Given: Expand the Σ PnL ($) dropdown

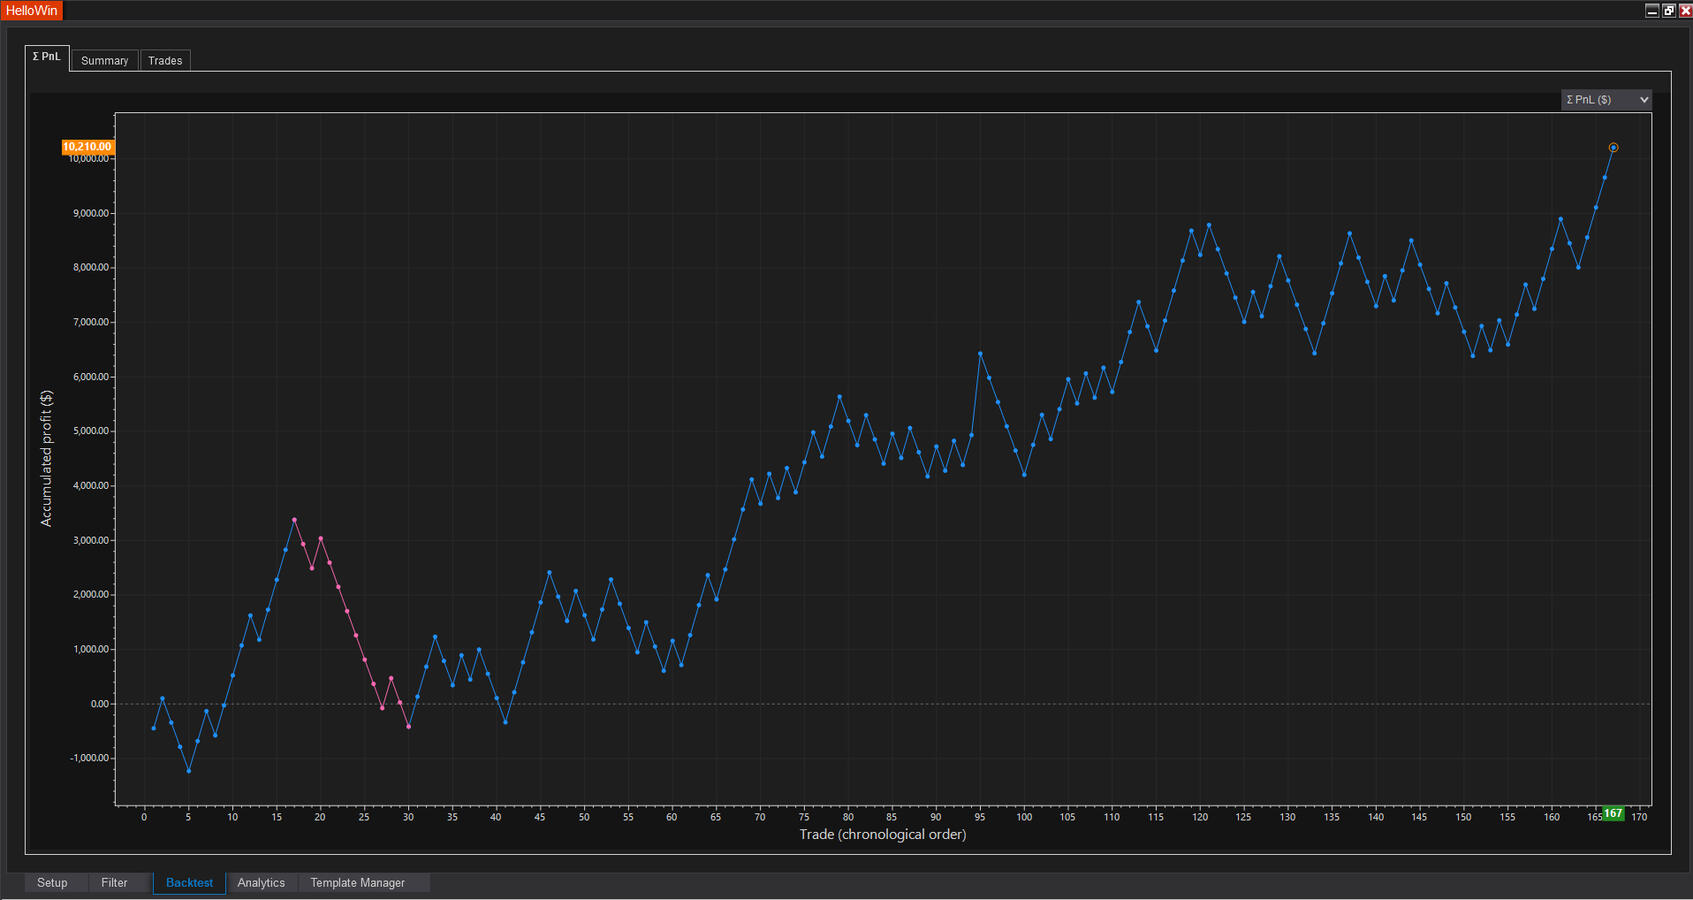Looking at the screenshot, I should pos(1605,100).
